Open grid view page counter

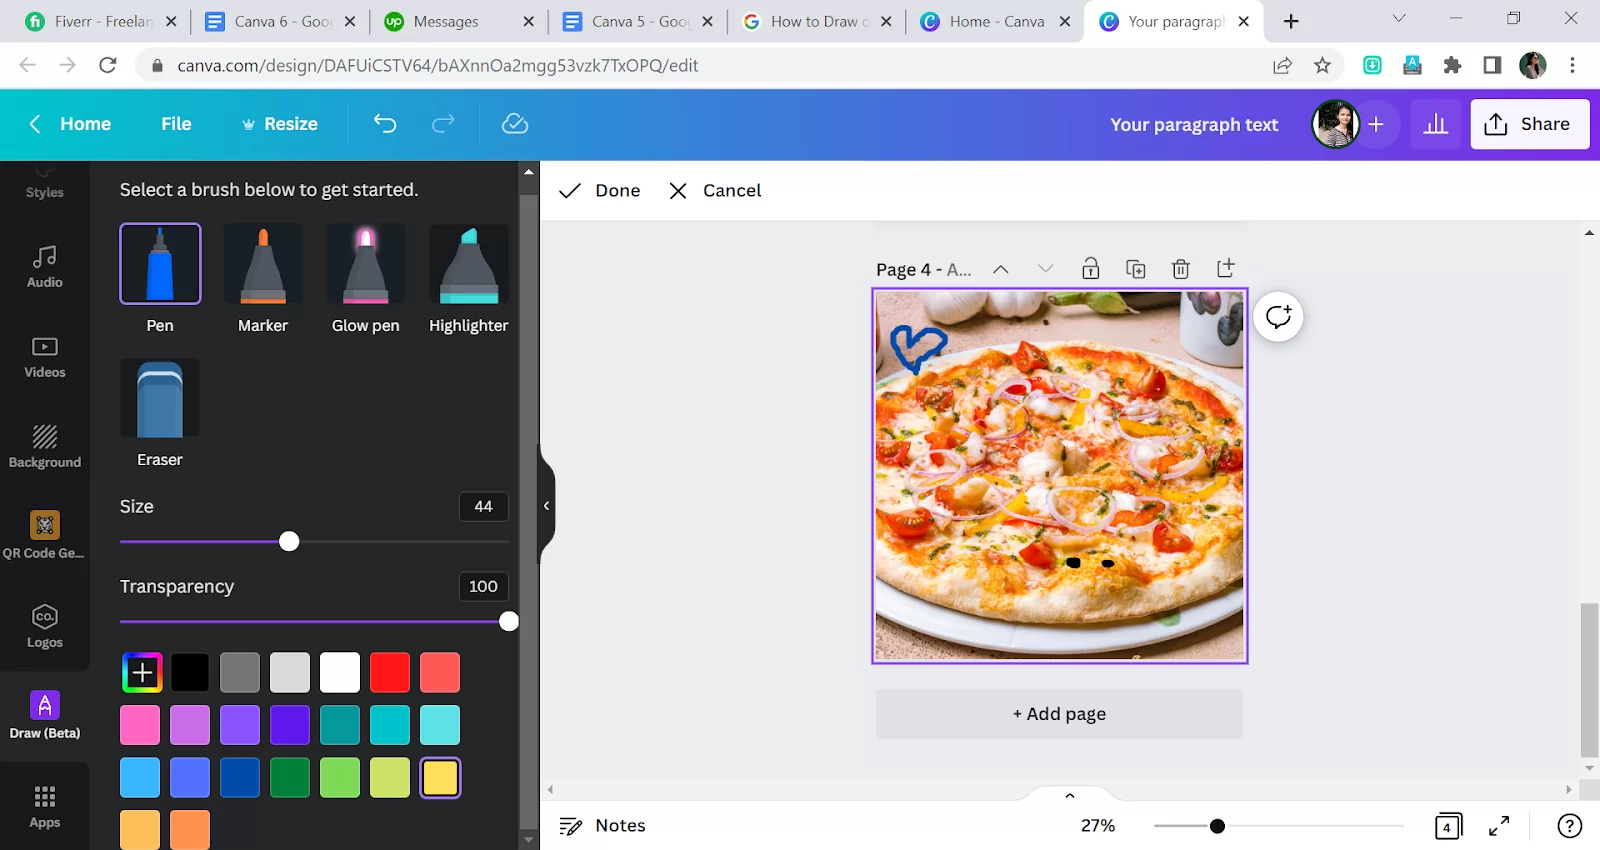(1448, 826)
